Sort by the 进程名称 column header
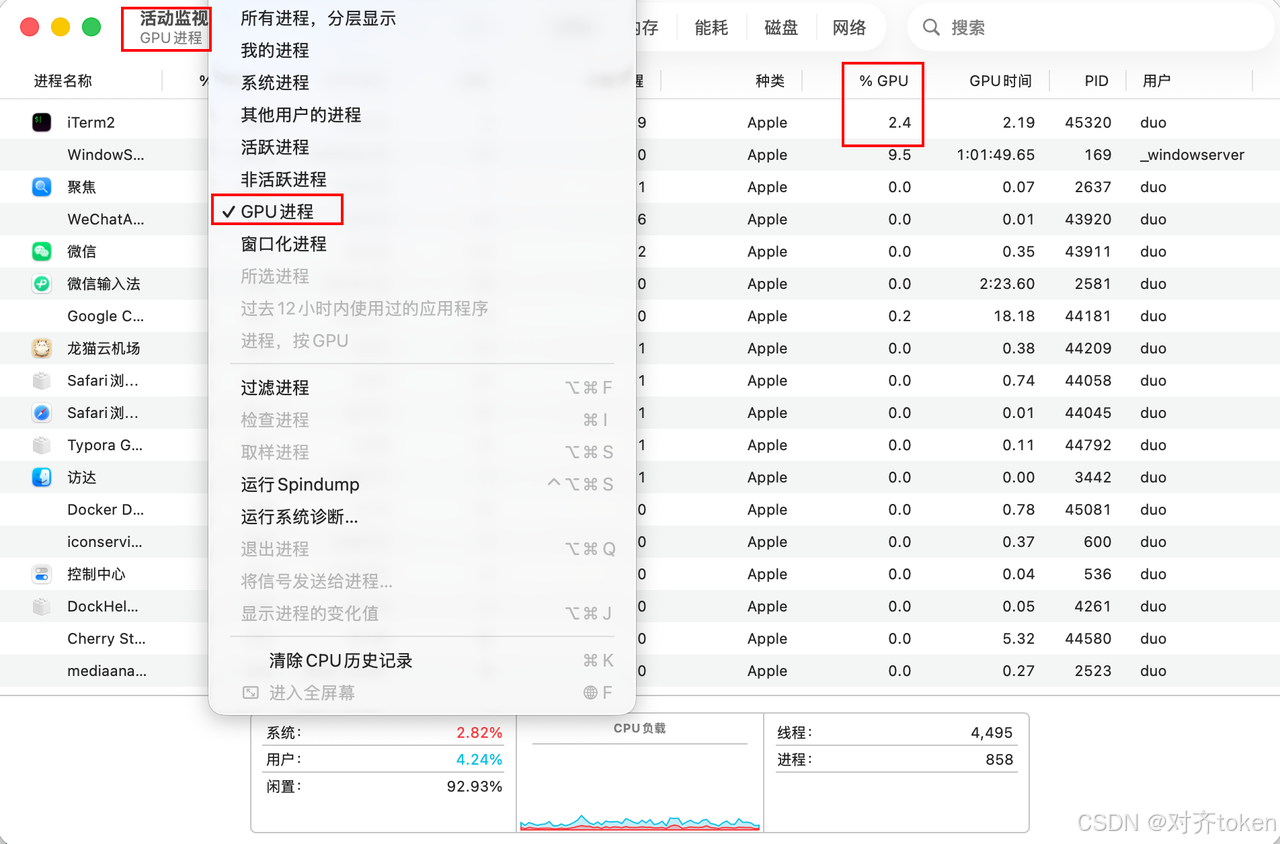The height and width of the screenshot is (844, 1280). pos(63,81)
